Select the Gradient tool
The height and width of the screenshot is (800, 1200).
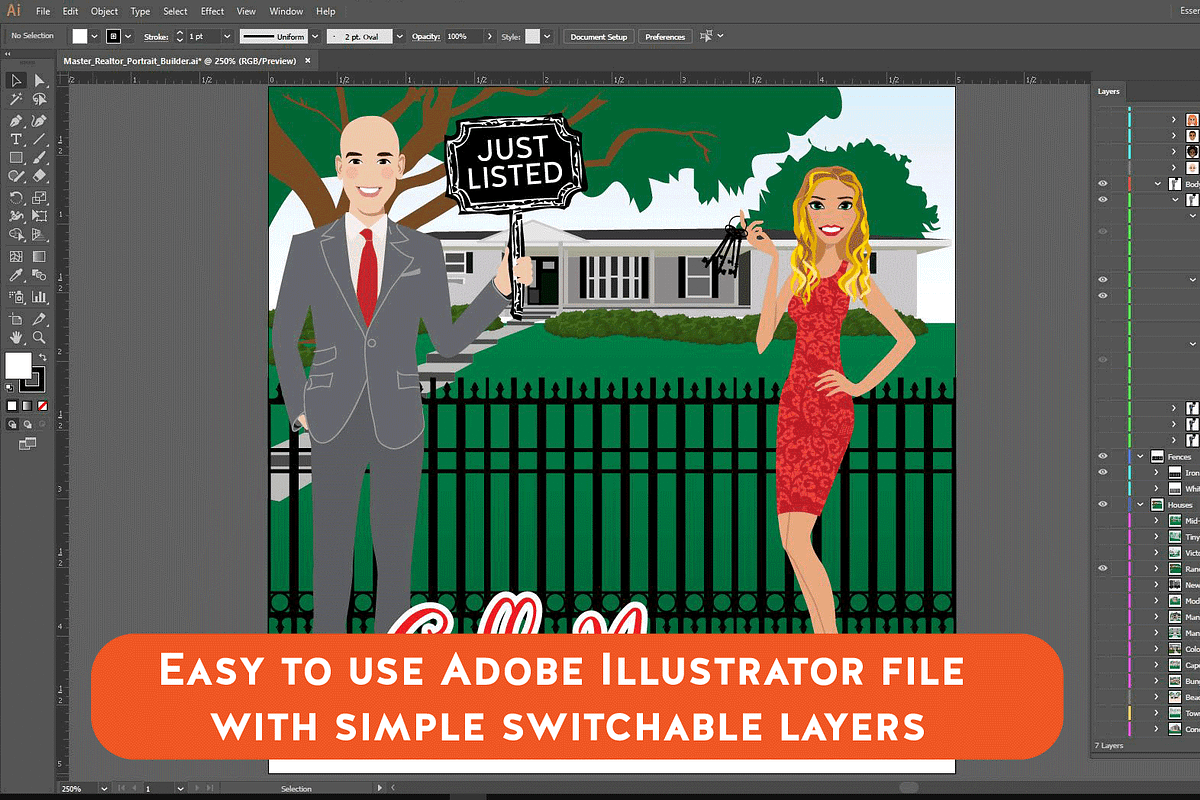pos(40,256)
